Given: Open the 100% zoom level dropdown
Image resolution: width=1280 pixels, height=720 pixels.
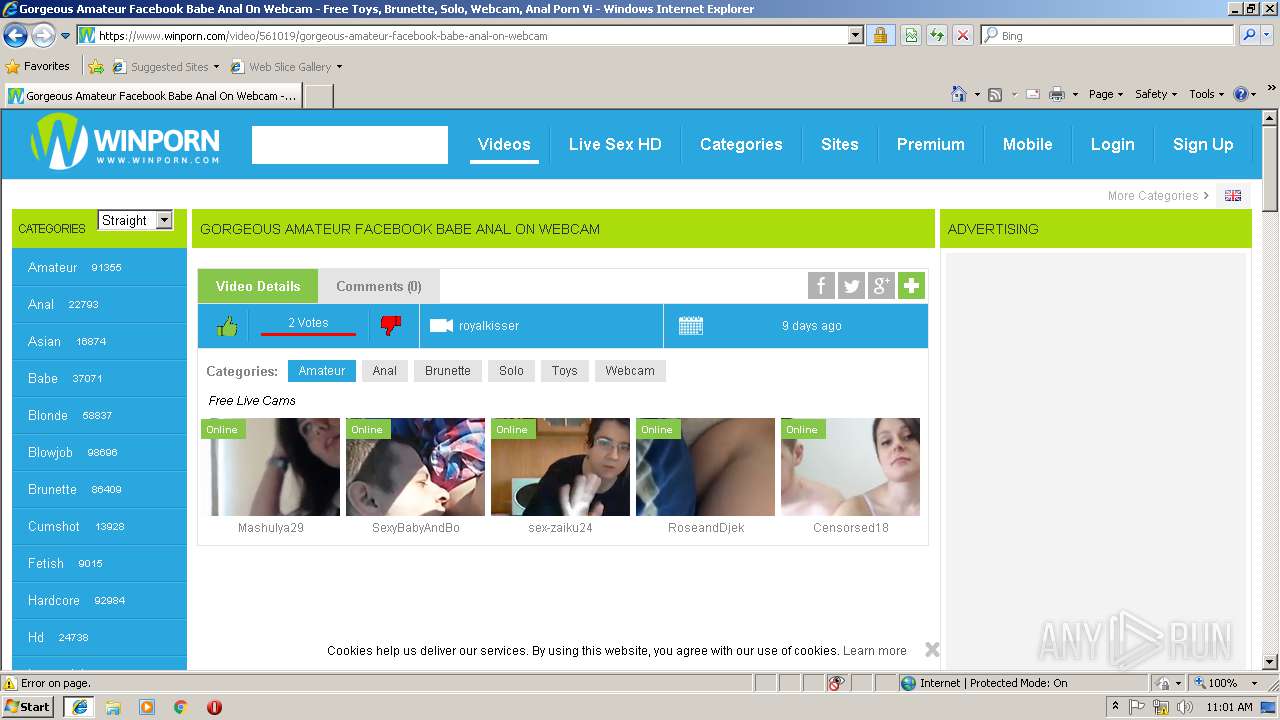Looking at the screenshot, I should coord(1254,683).
